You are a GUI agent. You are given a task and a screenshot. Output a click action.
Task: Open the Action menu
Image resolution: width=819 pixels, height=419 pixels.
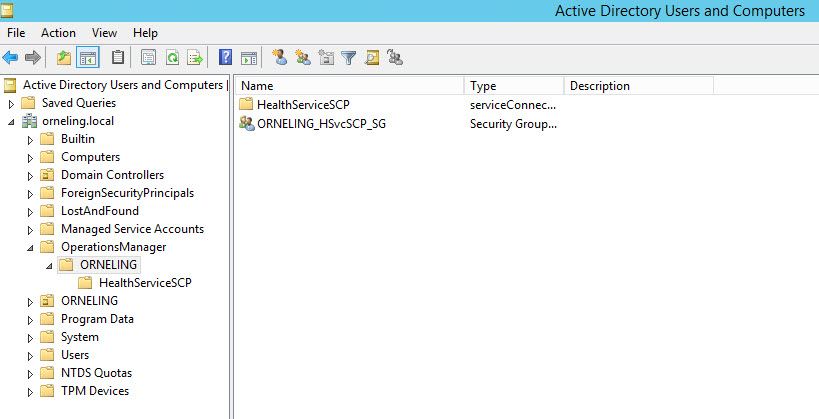coord(58,33)
